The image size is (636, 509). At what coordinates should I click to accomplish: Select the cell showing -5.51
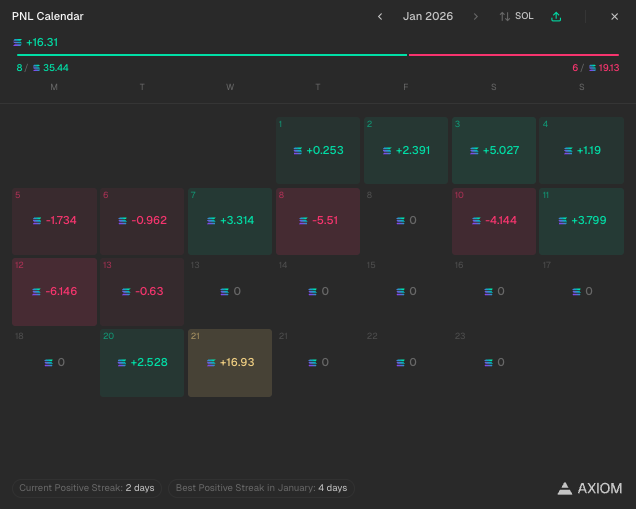click(318, 221)
